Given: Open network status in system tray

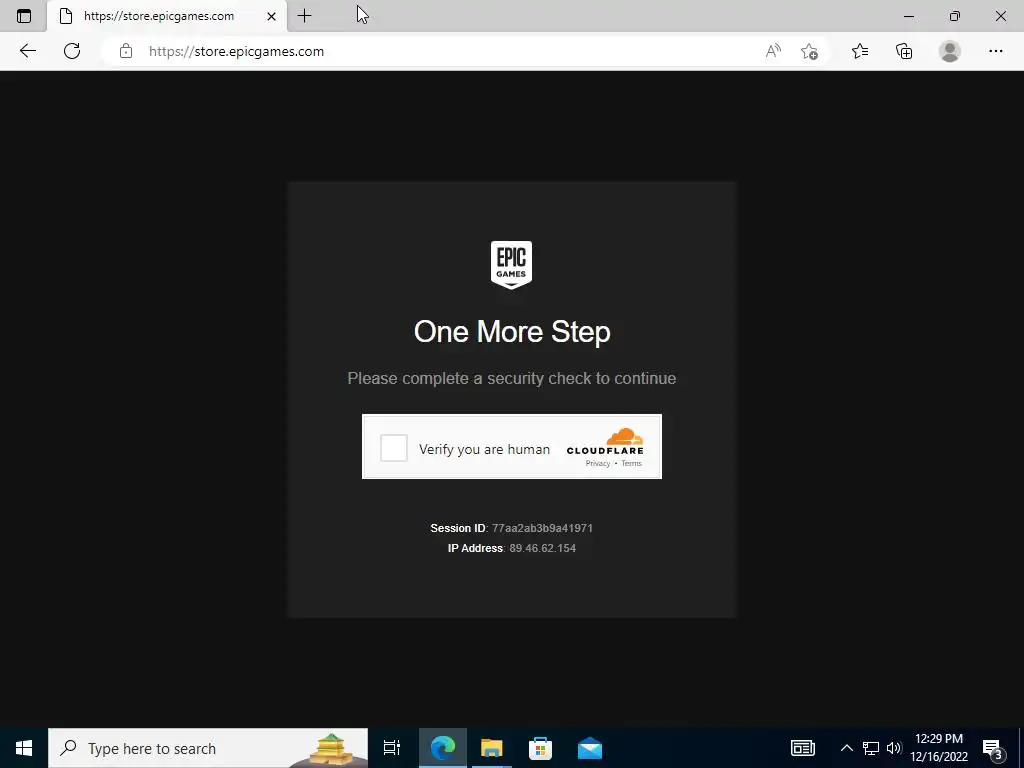Looking at the screenshot, I should coord(871,748).
